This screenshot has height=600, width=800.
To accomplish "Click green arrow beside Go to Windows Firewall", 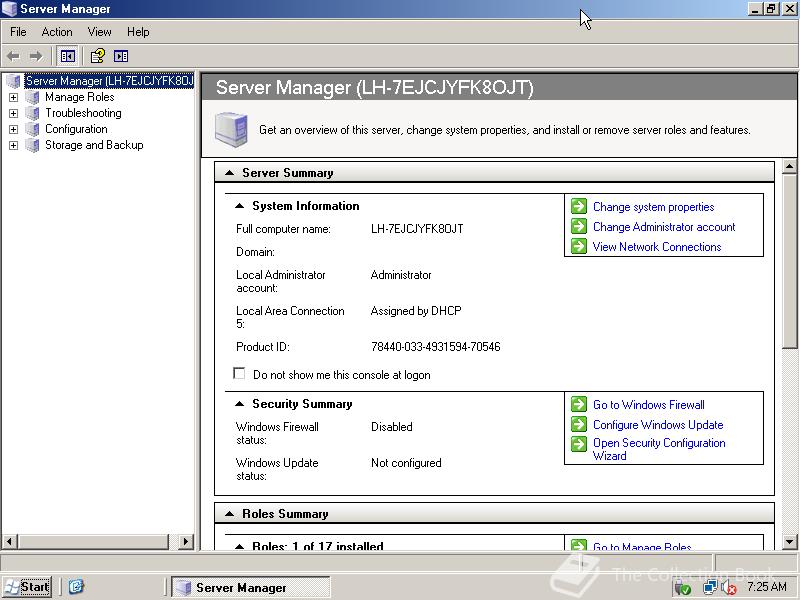I will [x=579, y=404].
